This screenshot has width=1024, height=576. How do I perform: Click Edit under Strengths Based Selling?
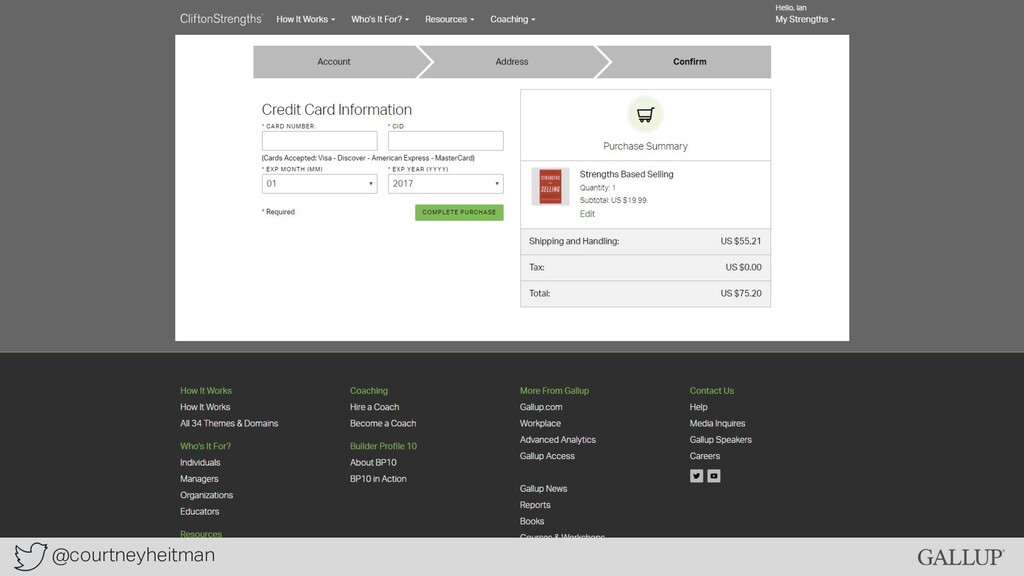(587, 214)
